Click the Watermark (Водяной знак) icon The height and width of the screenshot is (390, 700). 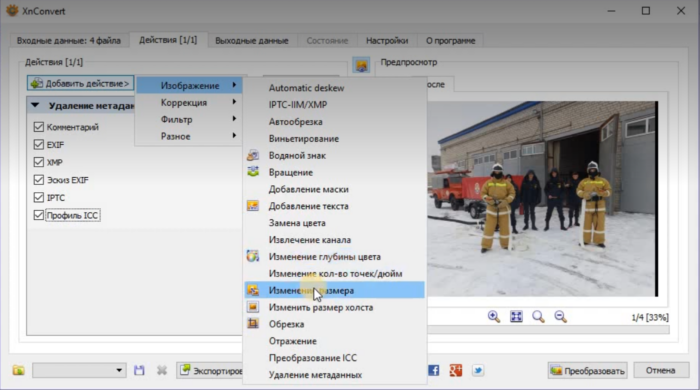point(253,155)
